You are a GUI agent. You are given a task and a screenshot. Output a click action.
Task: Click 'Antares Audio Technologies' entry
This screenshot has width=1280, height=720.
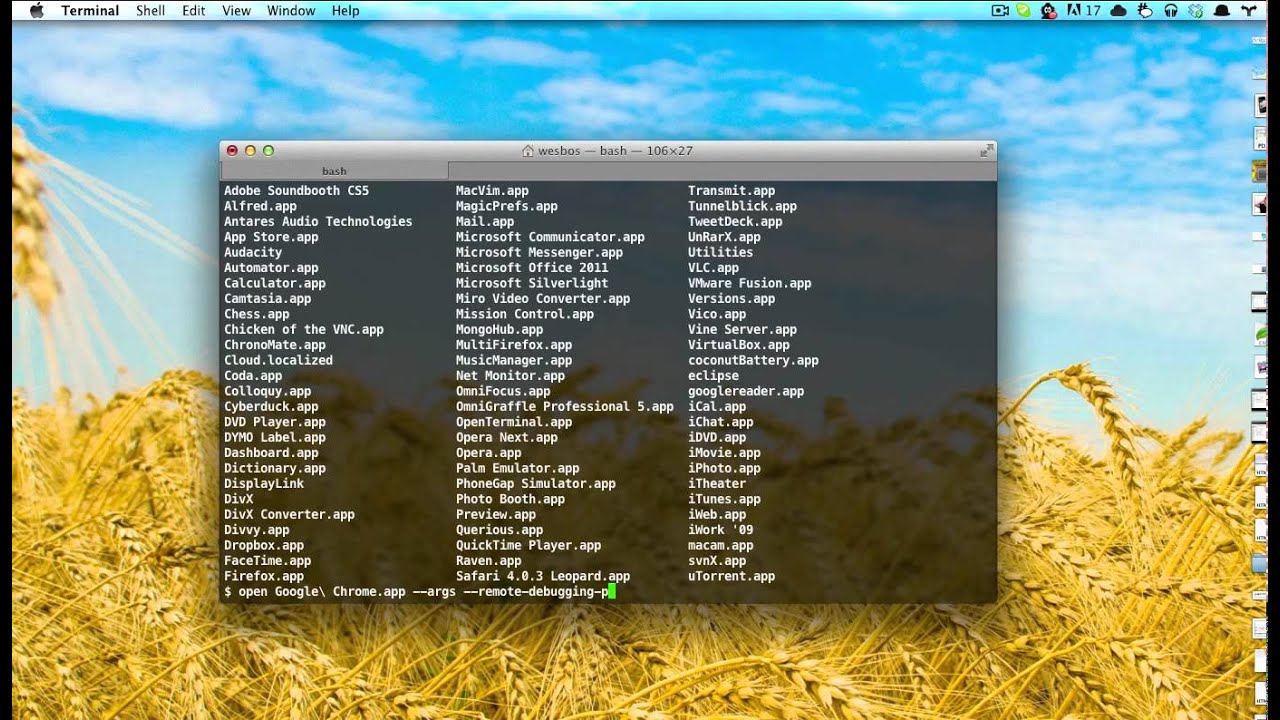[x=318, y=222]
